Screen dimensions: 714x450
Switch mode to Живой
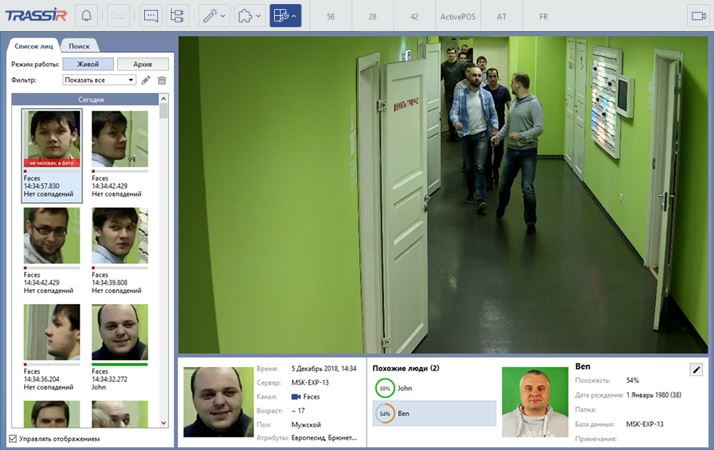pos(88,63)
